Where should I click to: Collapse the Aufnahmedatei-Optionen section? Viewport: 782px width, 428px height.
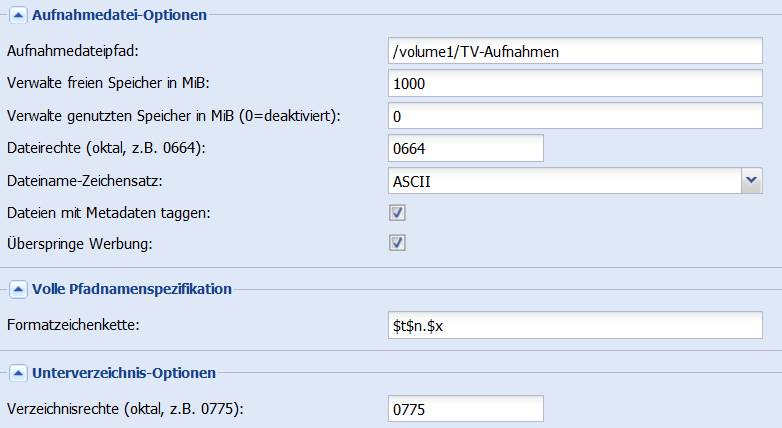(18, 15)
